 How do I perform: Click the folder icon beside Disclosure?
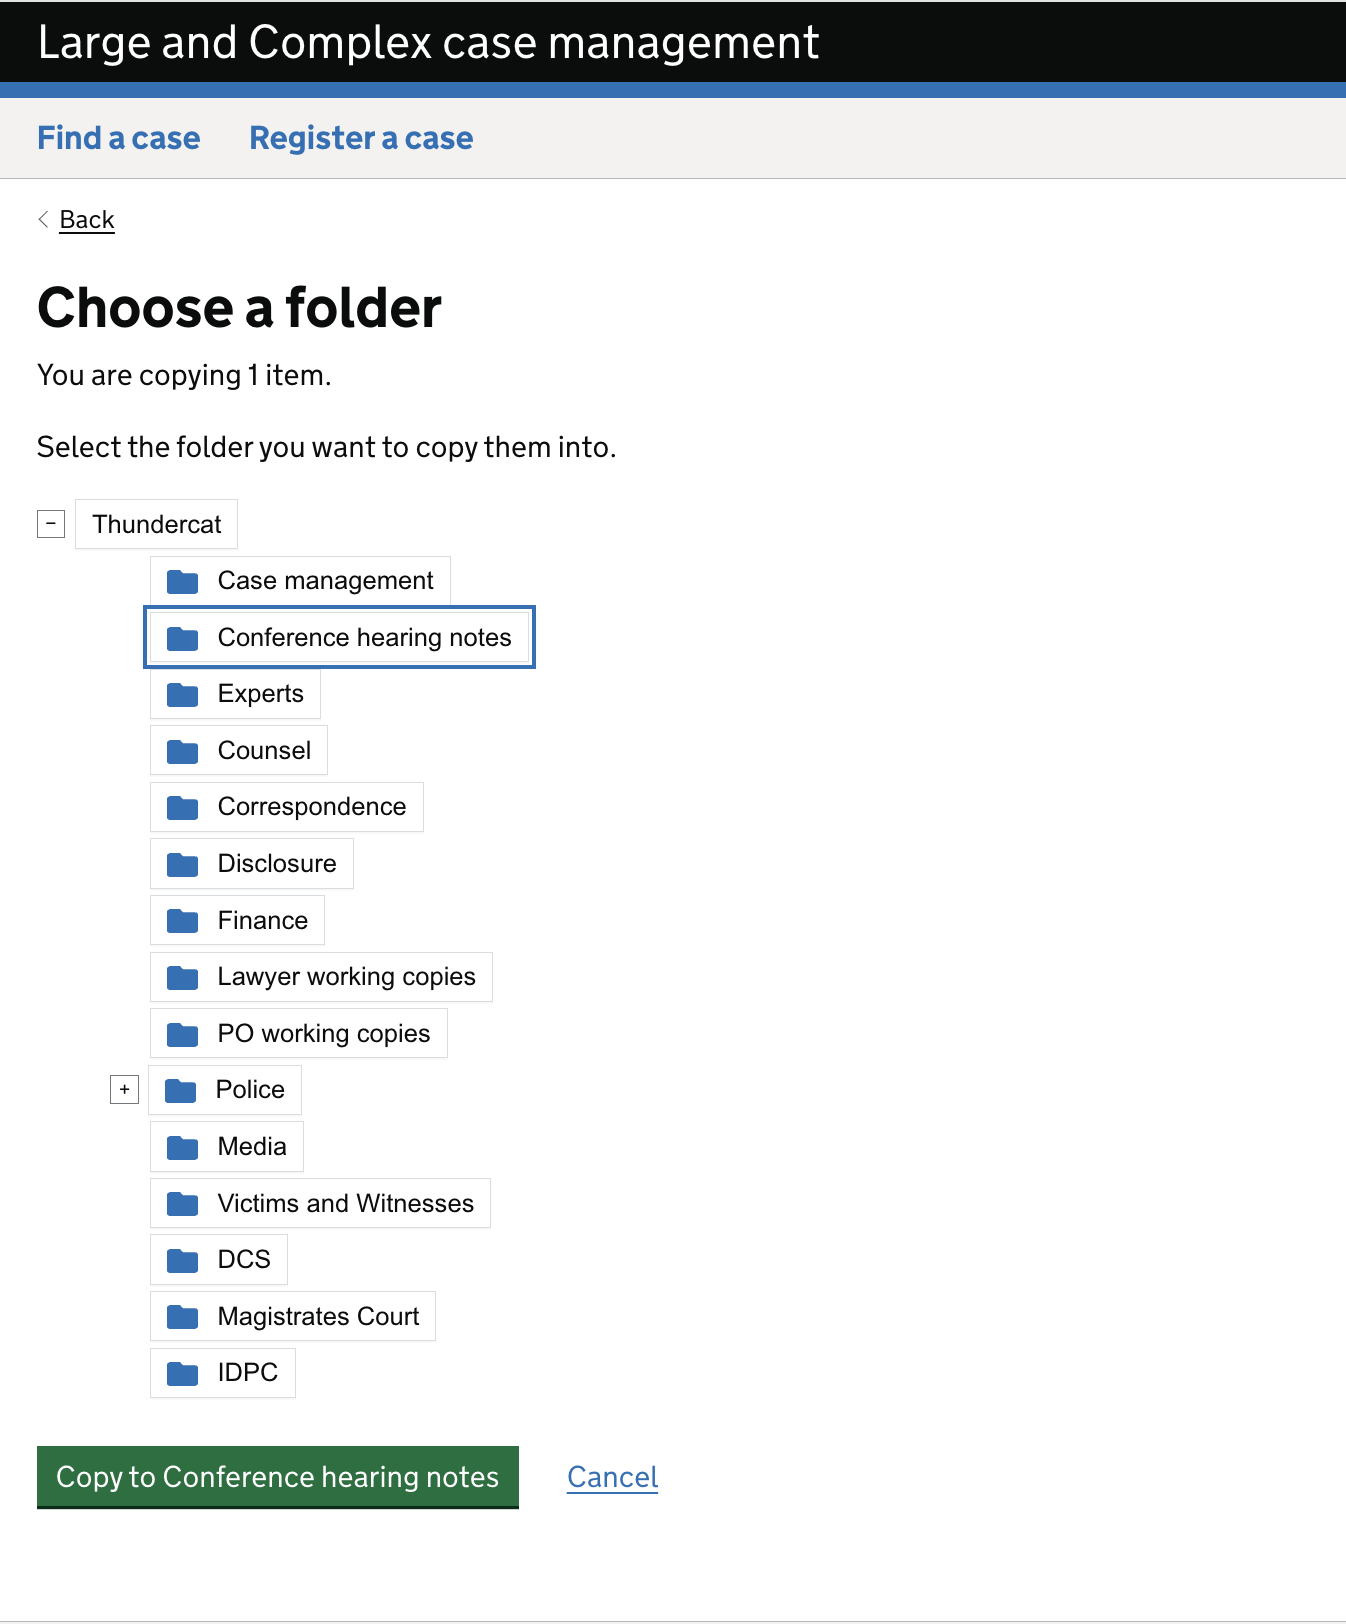[x=182, y=864]
